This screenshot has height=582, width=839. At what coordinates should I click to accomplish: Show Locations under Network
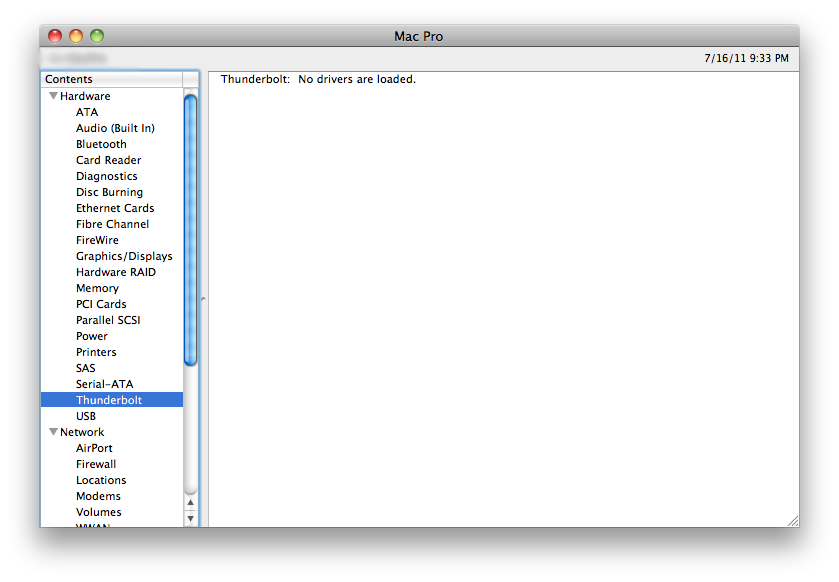pos(101,480)
